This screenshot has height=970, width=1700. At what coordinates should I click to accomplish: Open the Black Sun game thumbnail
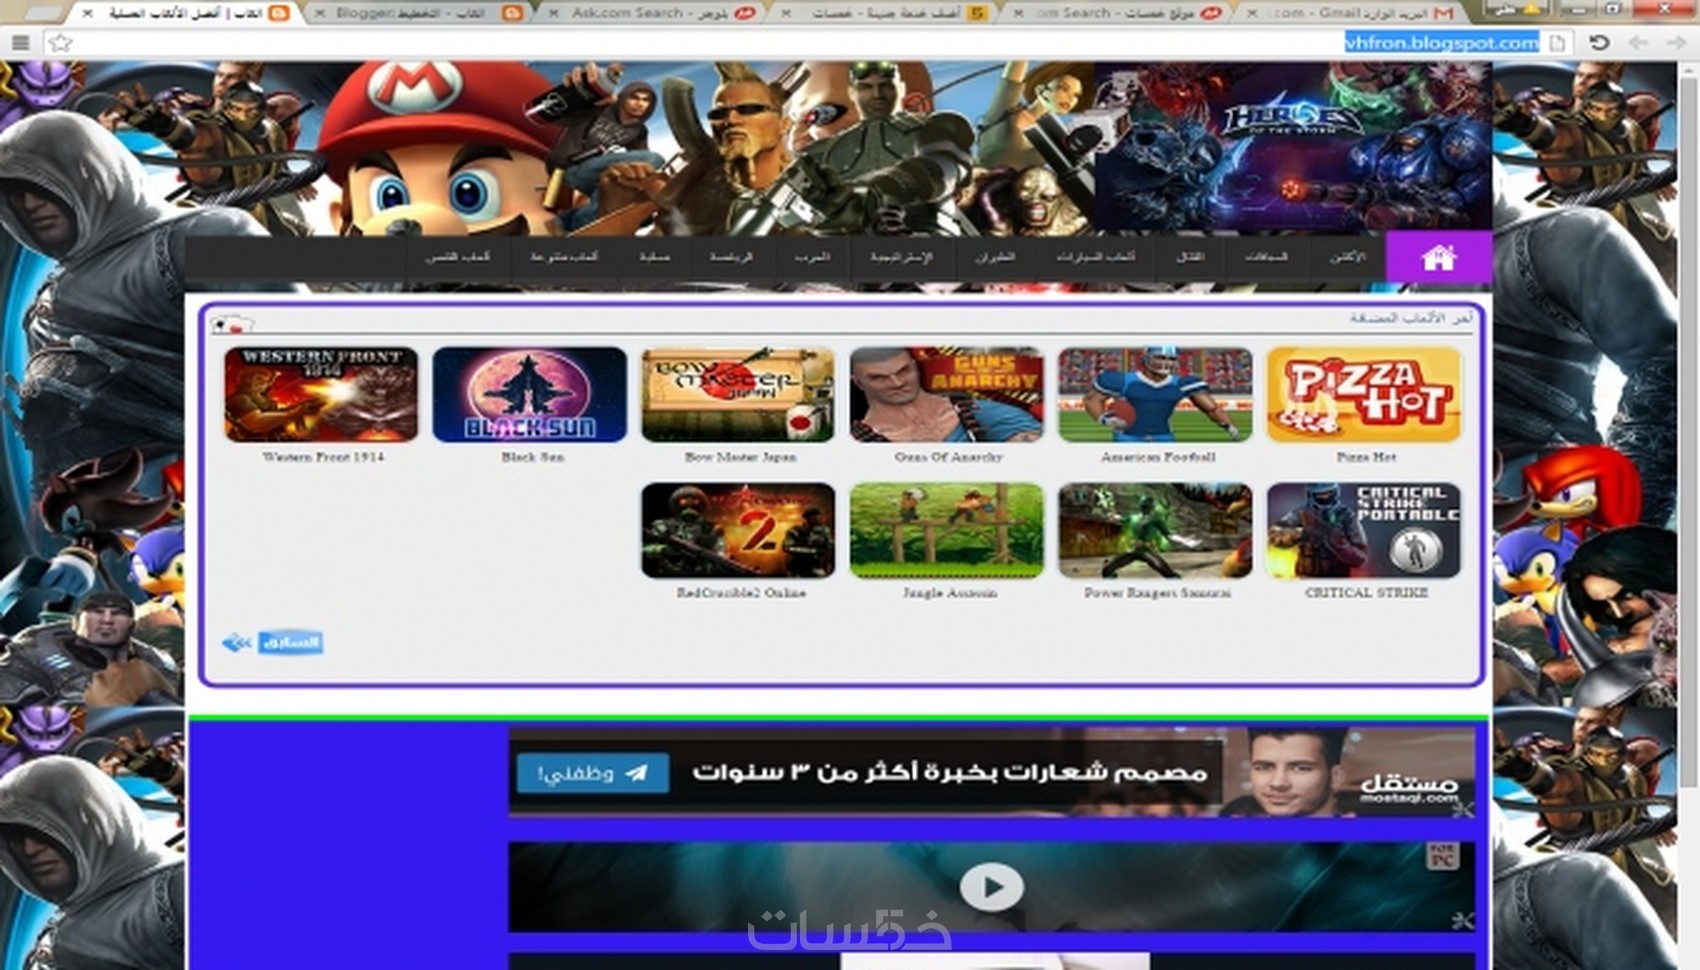(x=530, y=394)
